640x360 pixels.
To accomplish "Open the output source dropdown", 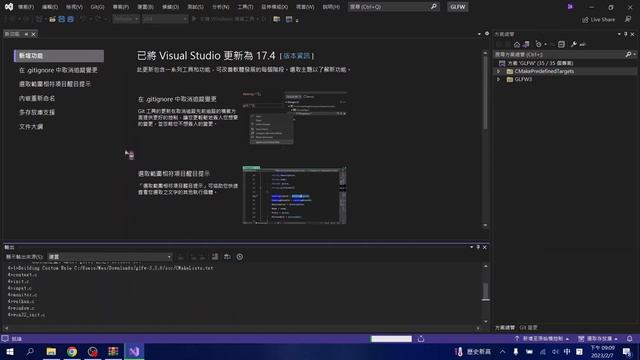I will pyautogui.click(x=110, y=257).
